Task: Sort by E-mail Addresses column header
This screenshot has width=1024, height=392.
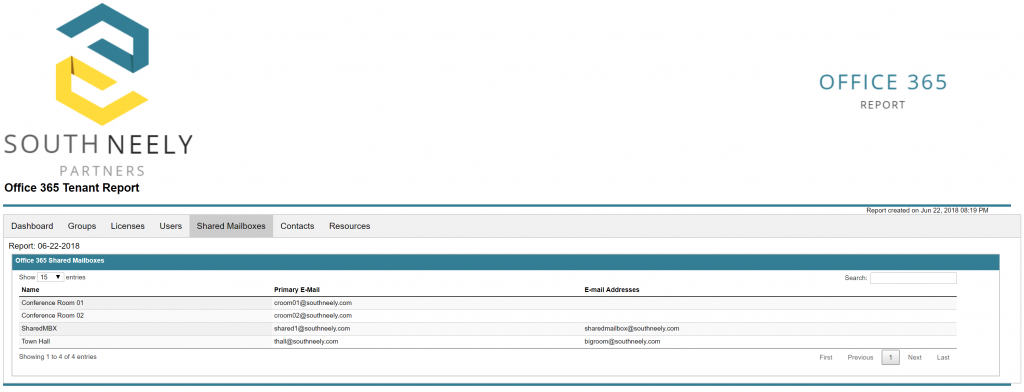Action: click(612, 289)
